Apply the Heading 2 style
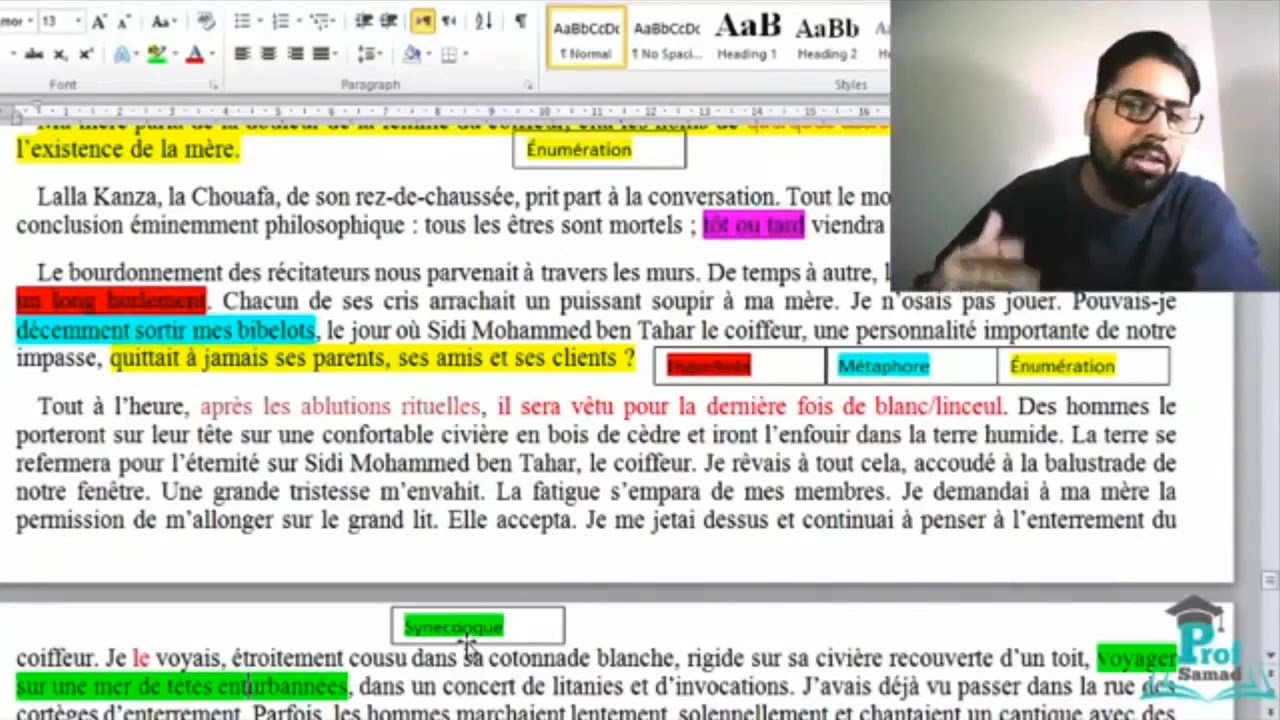The width and height of the screenshot is (1280, 720). pos(827,37)
